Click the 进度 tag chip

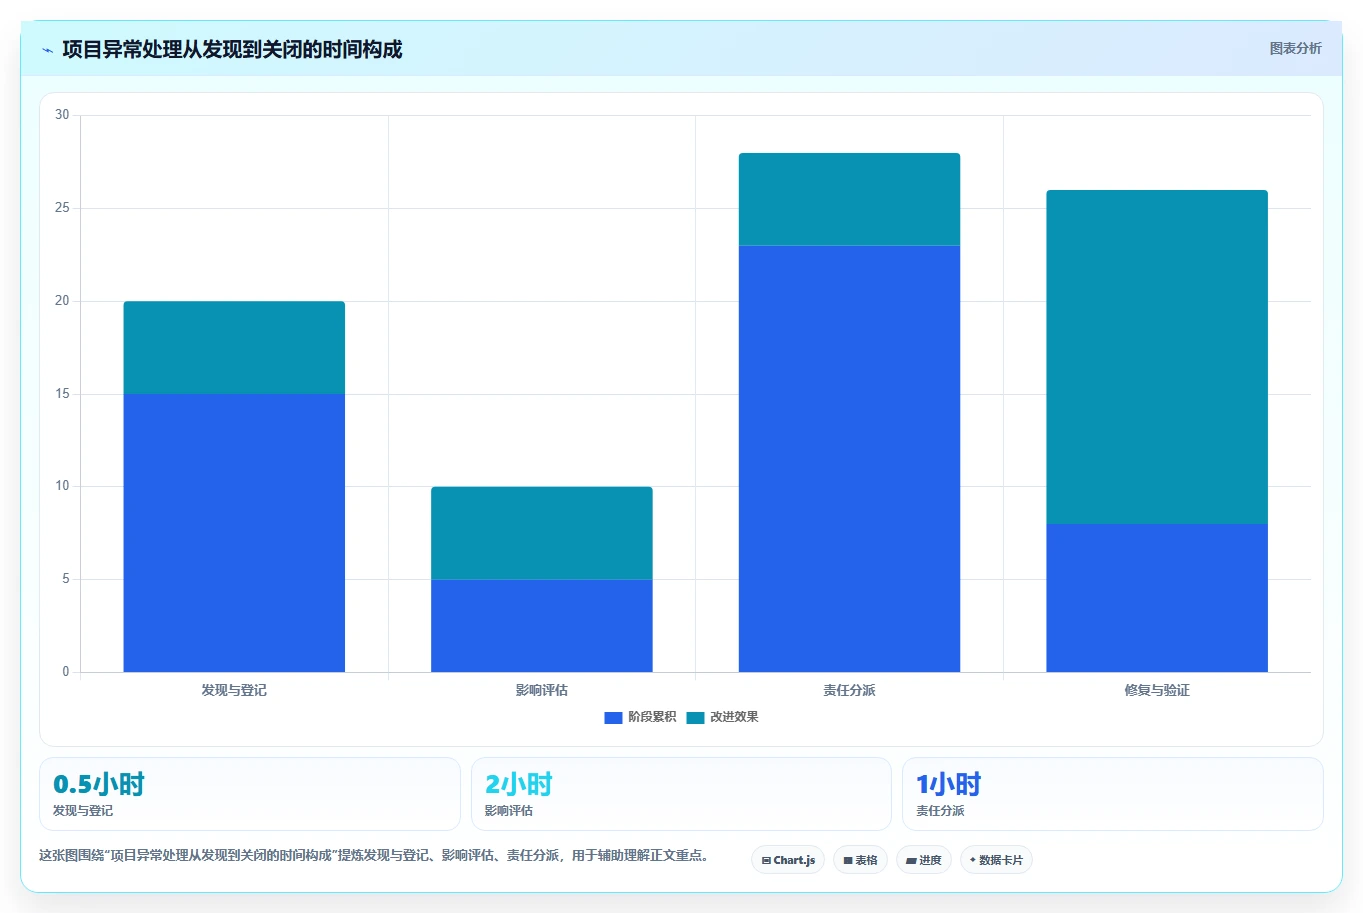coord(924,860)
